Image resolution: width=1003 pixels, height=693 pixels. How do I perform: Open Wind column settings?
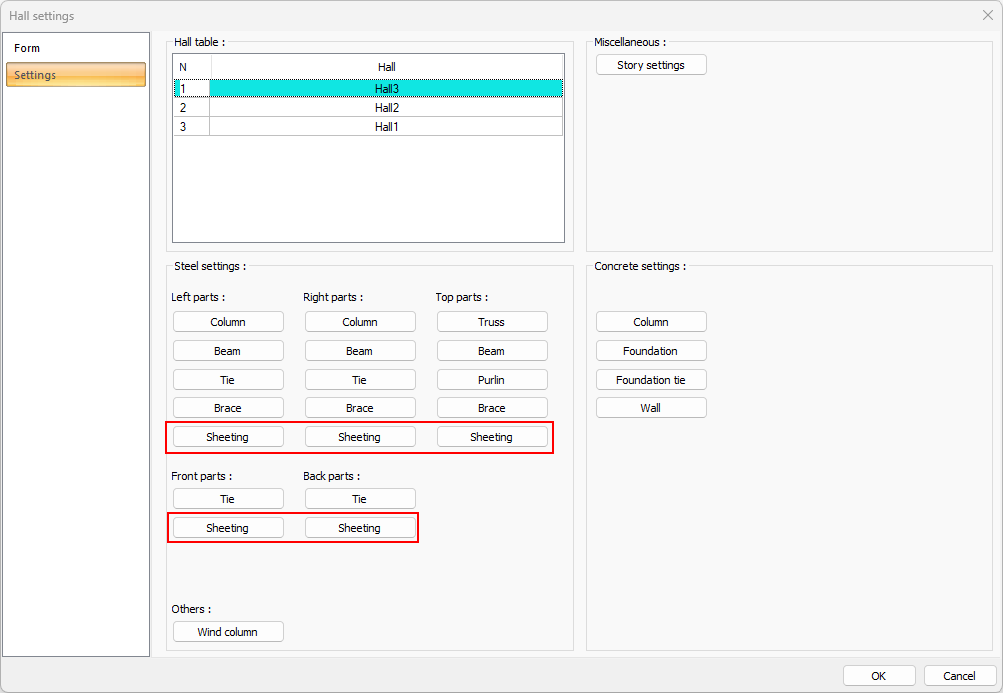(228, 632)
